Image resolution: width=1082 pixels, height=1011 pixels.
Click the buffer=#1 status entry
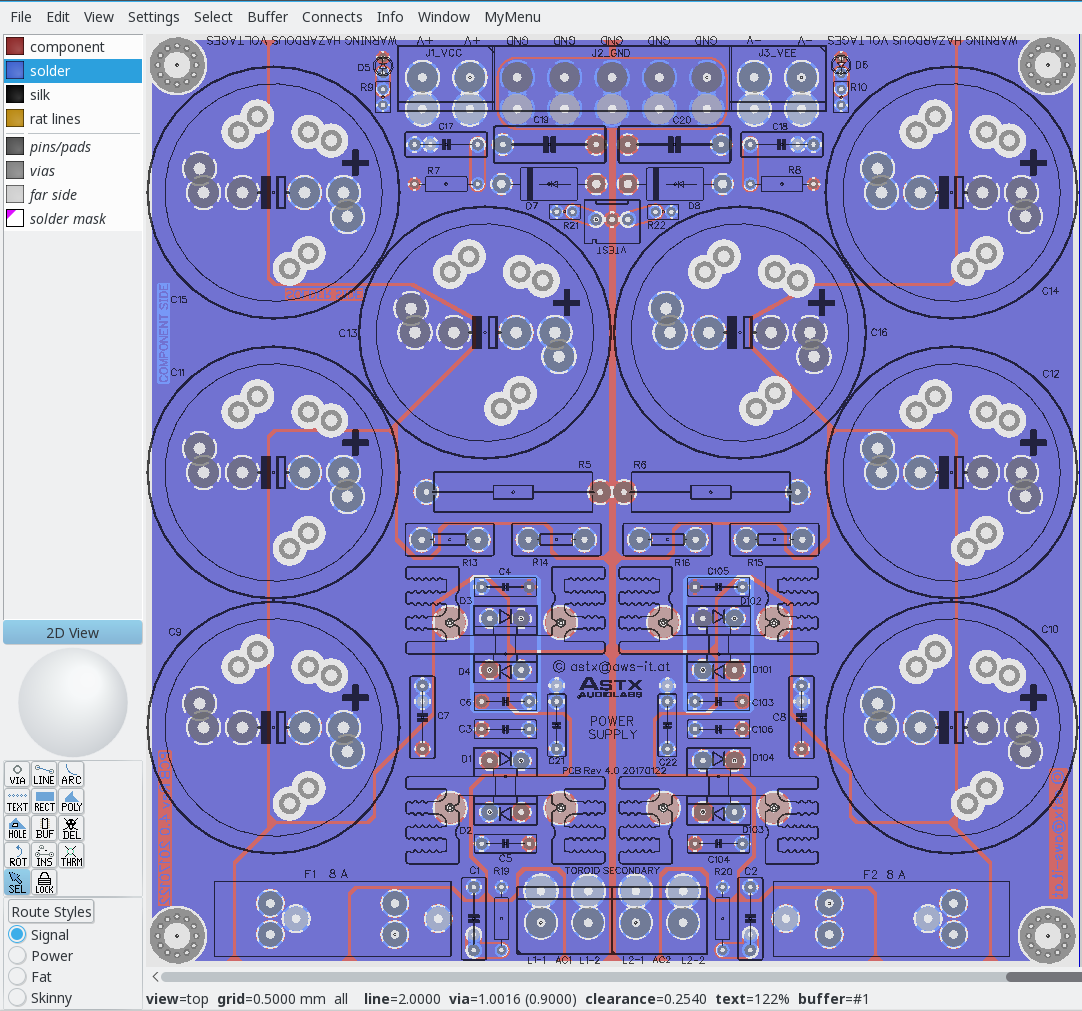tap(833, 999)
